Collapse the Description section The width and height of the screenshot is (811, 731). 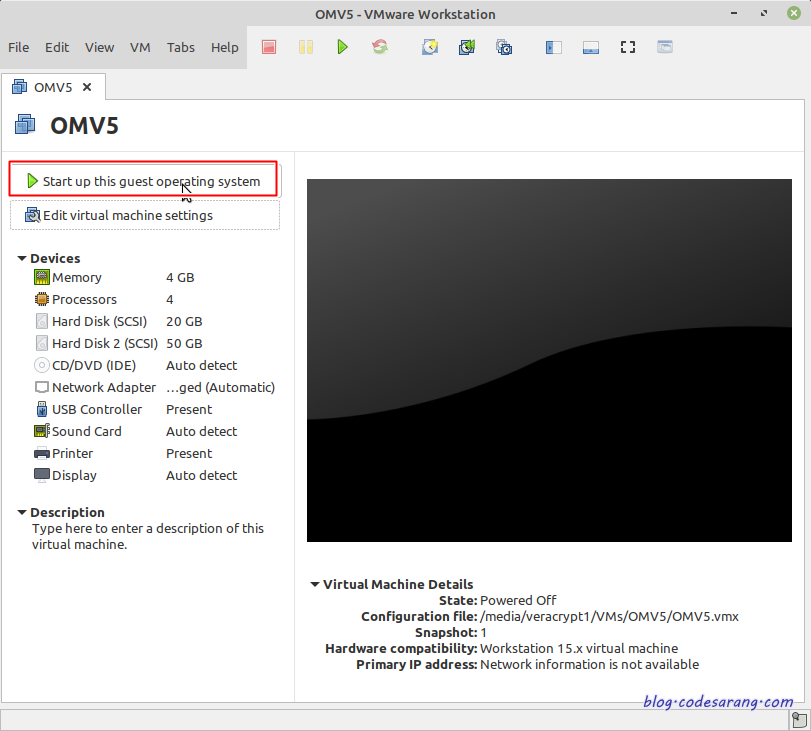pyautogui.click(x=22, y=512)
